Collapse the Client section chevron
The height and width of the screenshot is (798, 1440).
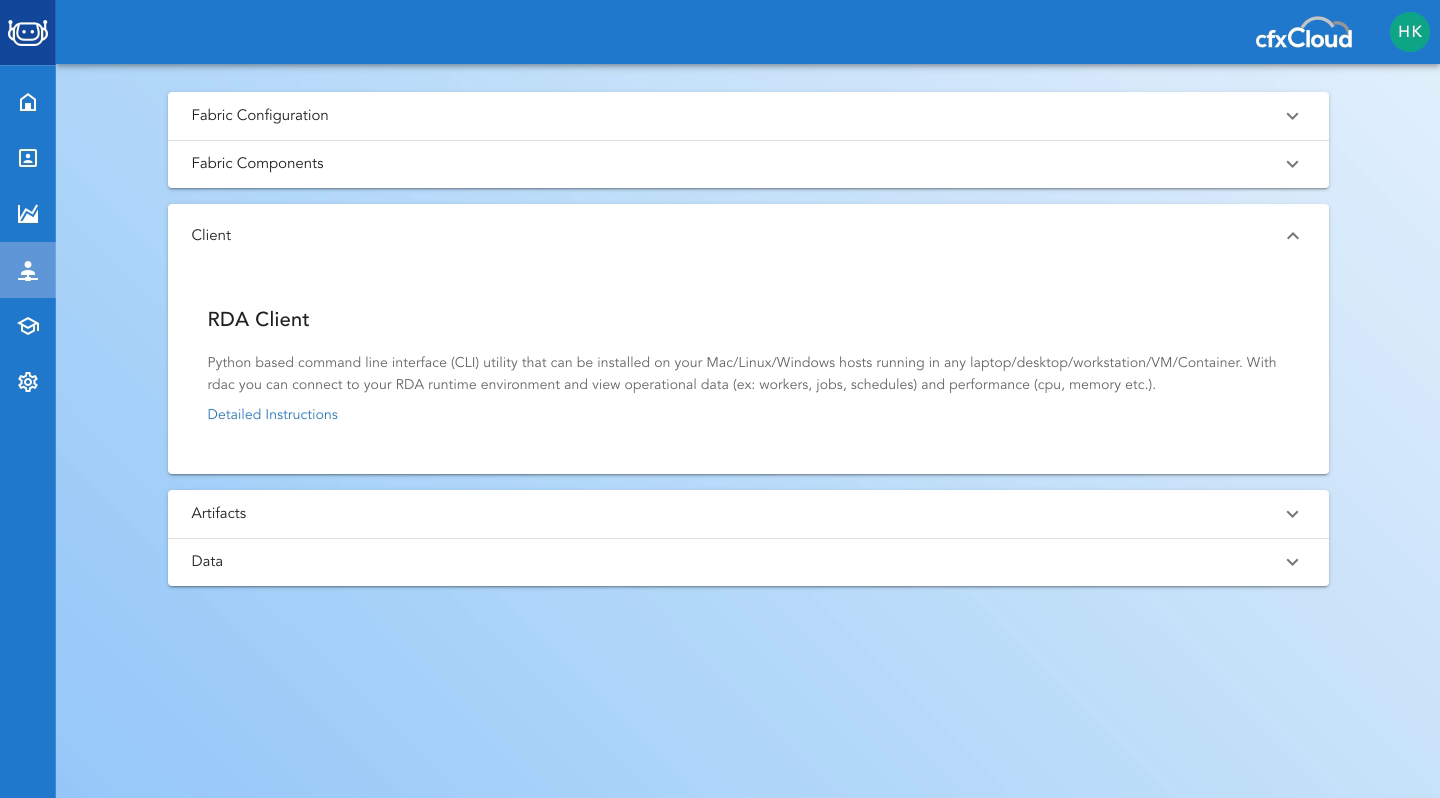[1292, 236]
